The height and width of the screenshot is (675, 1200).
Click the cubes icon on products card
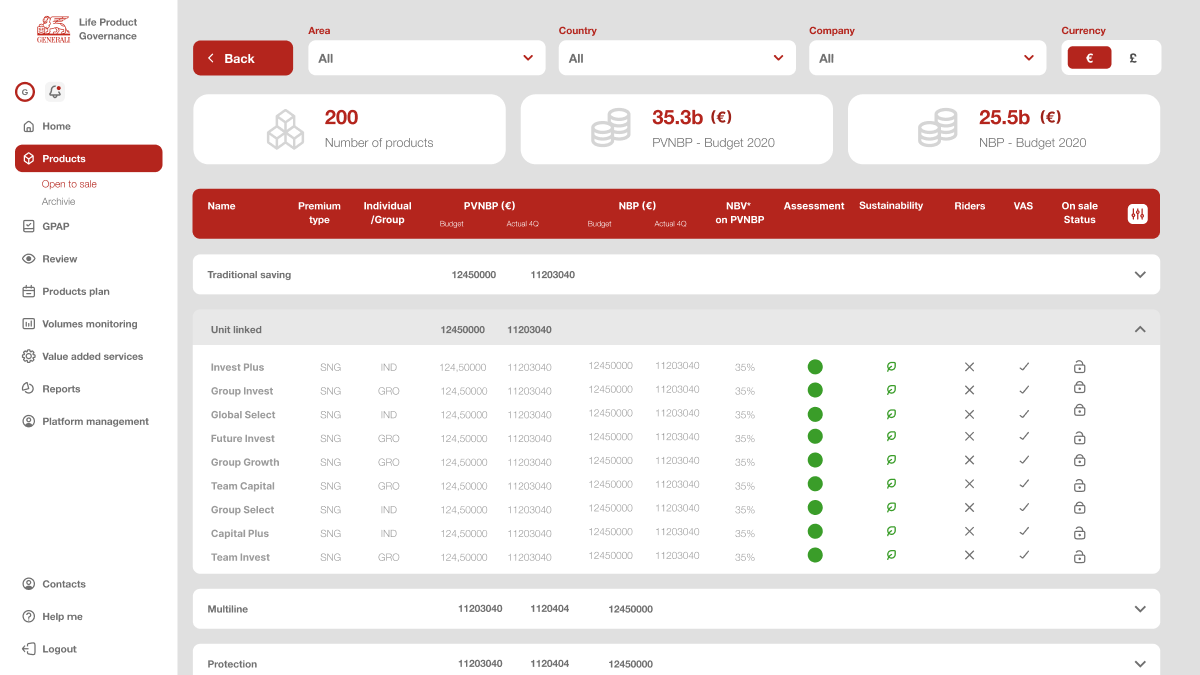(x=285, y=130)
